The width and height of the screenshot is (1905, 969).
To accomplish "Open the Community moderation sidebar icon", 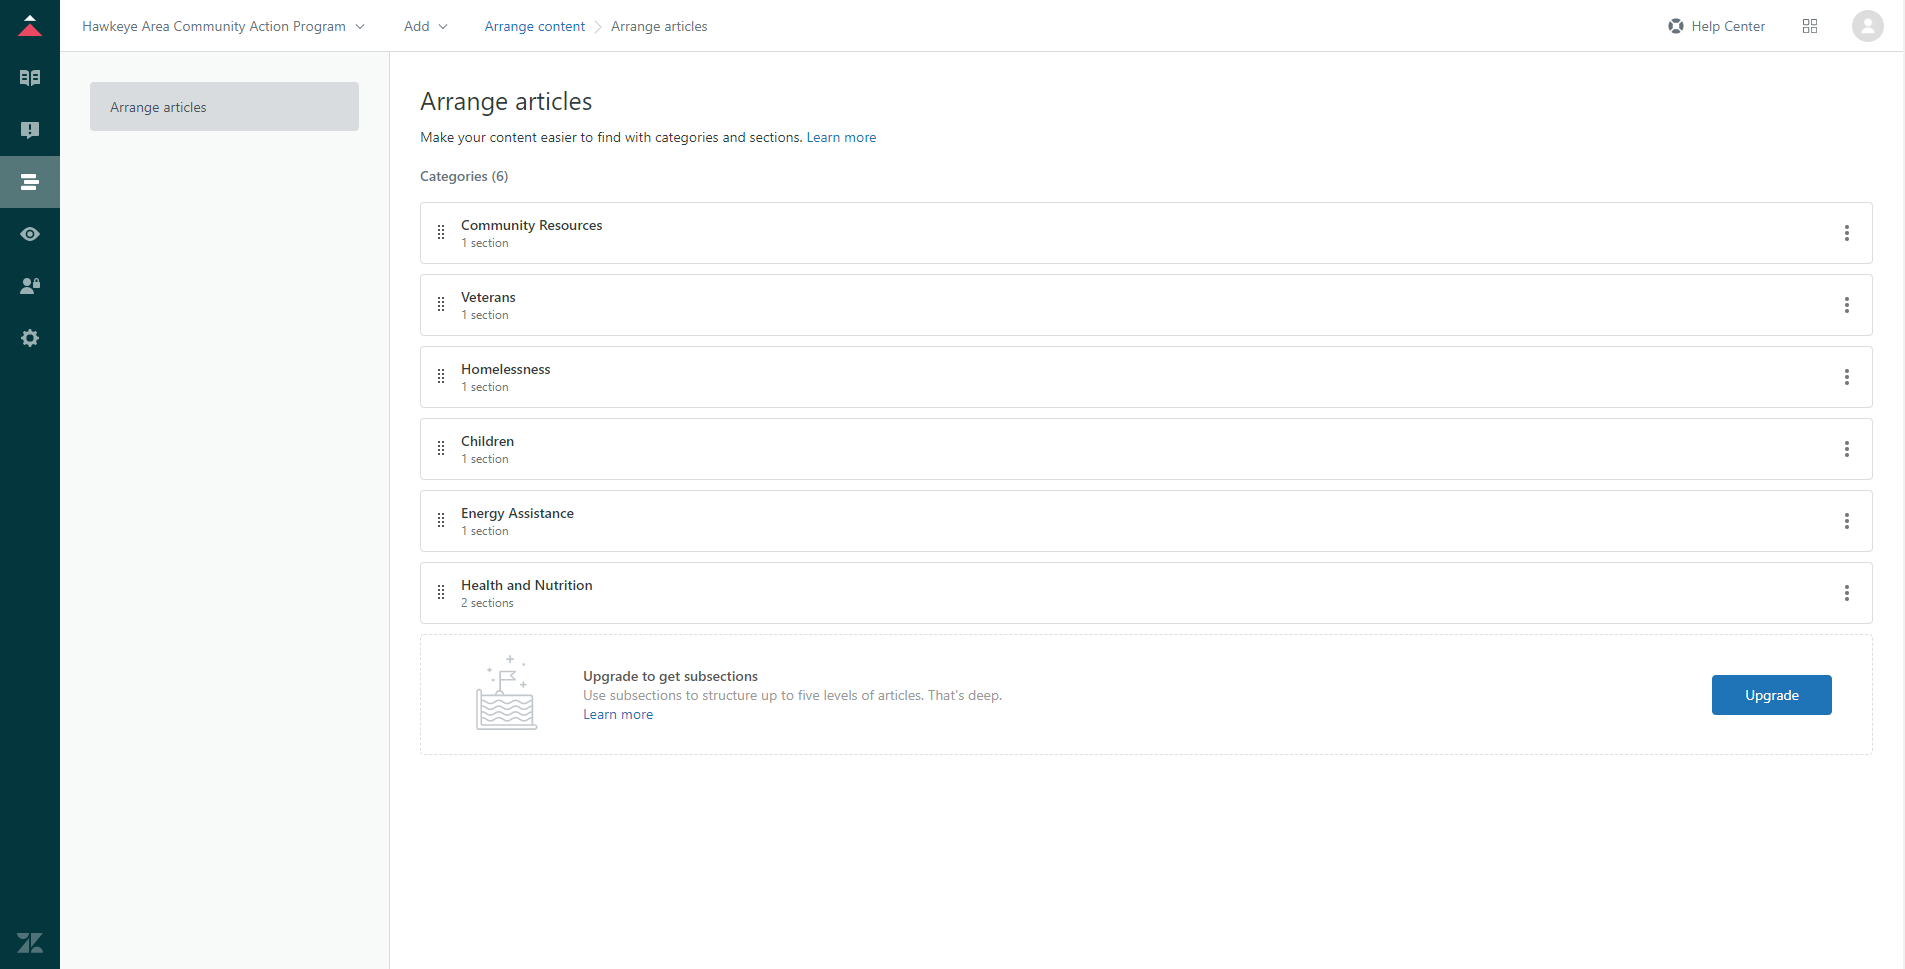I will pos(30,130).
